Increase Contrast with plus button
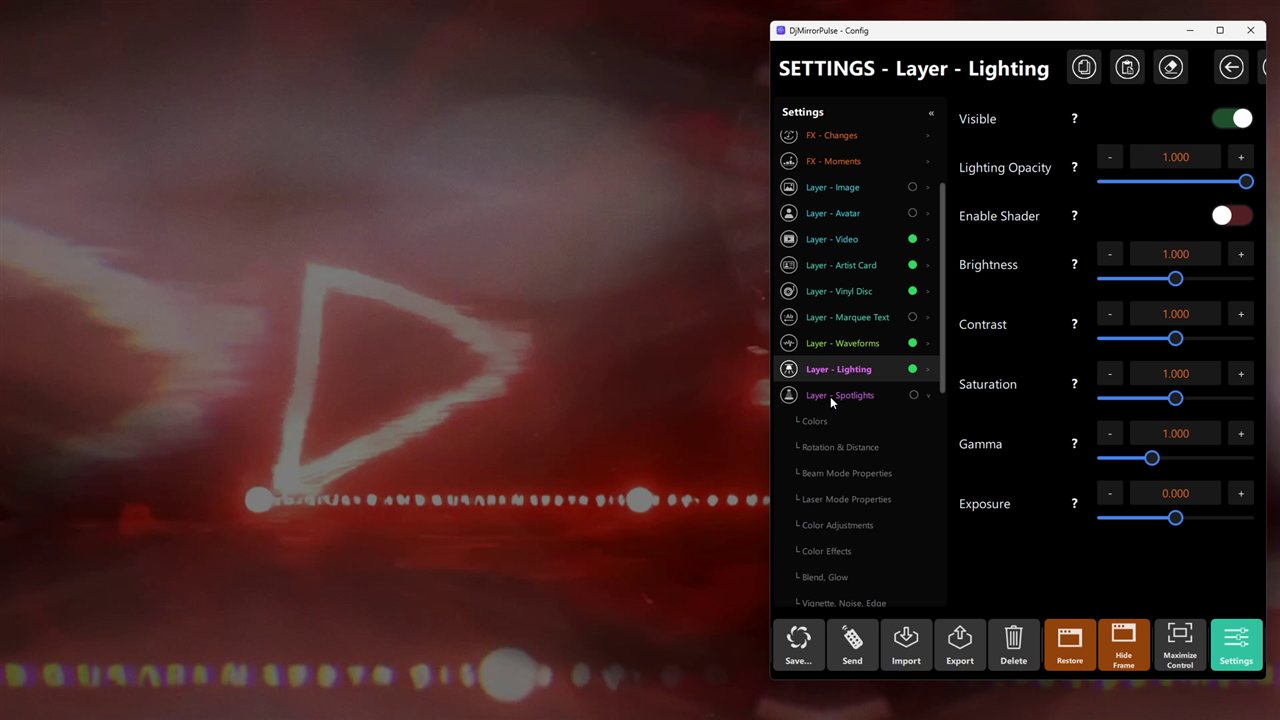Viewport: 1280px width, 720px height. pos(1241,314)
